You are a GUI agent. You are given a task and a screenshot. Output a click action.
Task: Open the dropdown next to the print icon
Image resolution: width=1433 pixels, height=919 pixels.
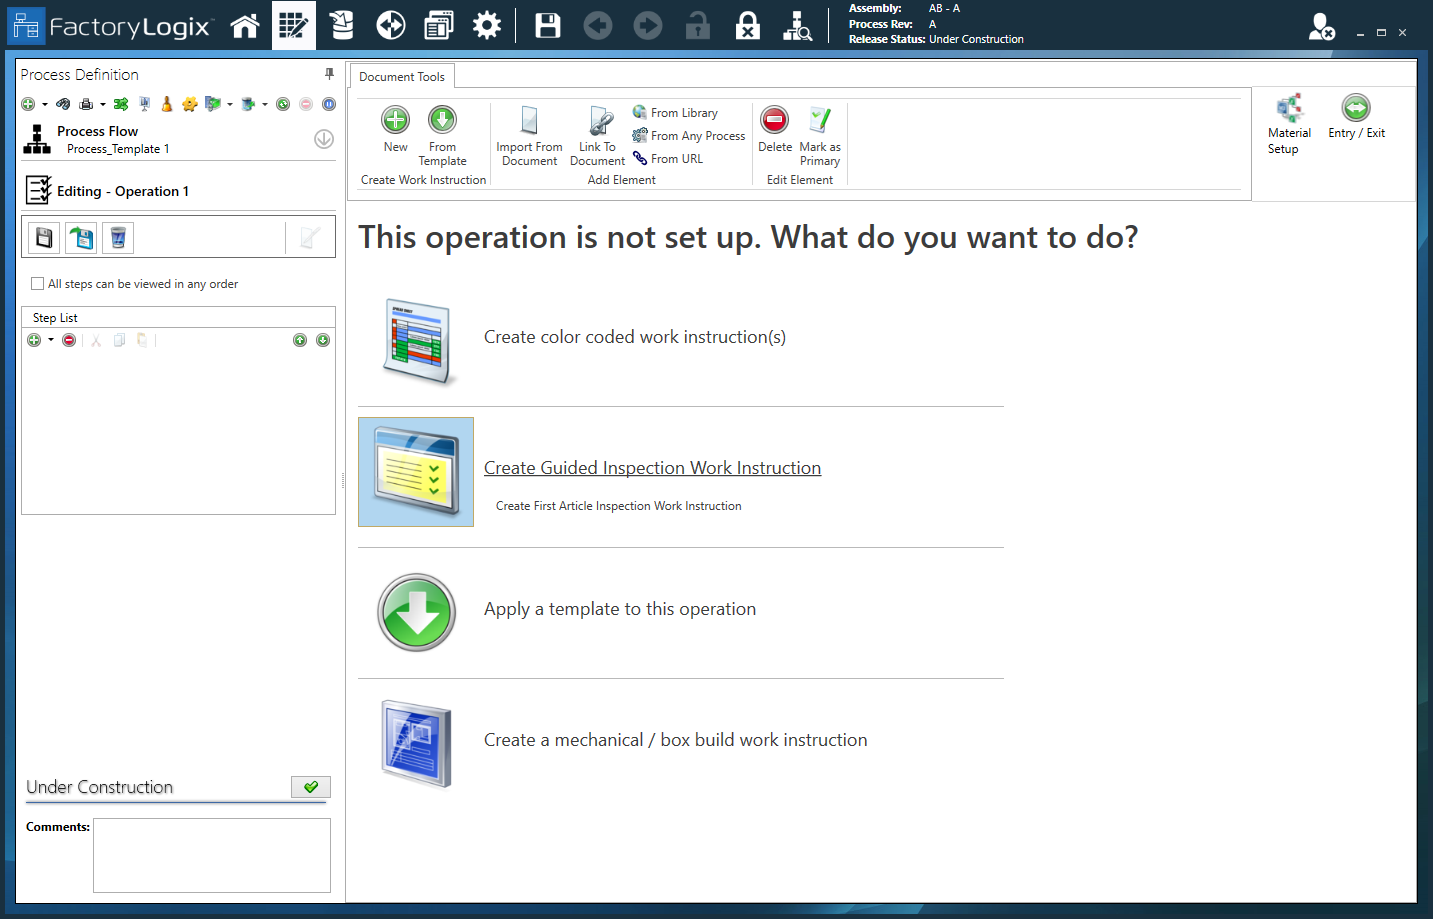pyautogui.click(x=103, y=103)
